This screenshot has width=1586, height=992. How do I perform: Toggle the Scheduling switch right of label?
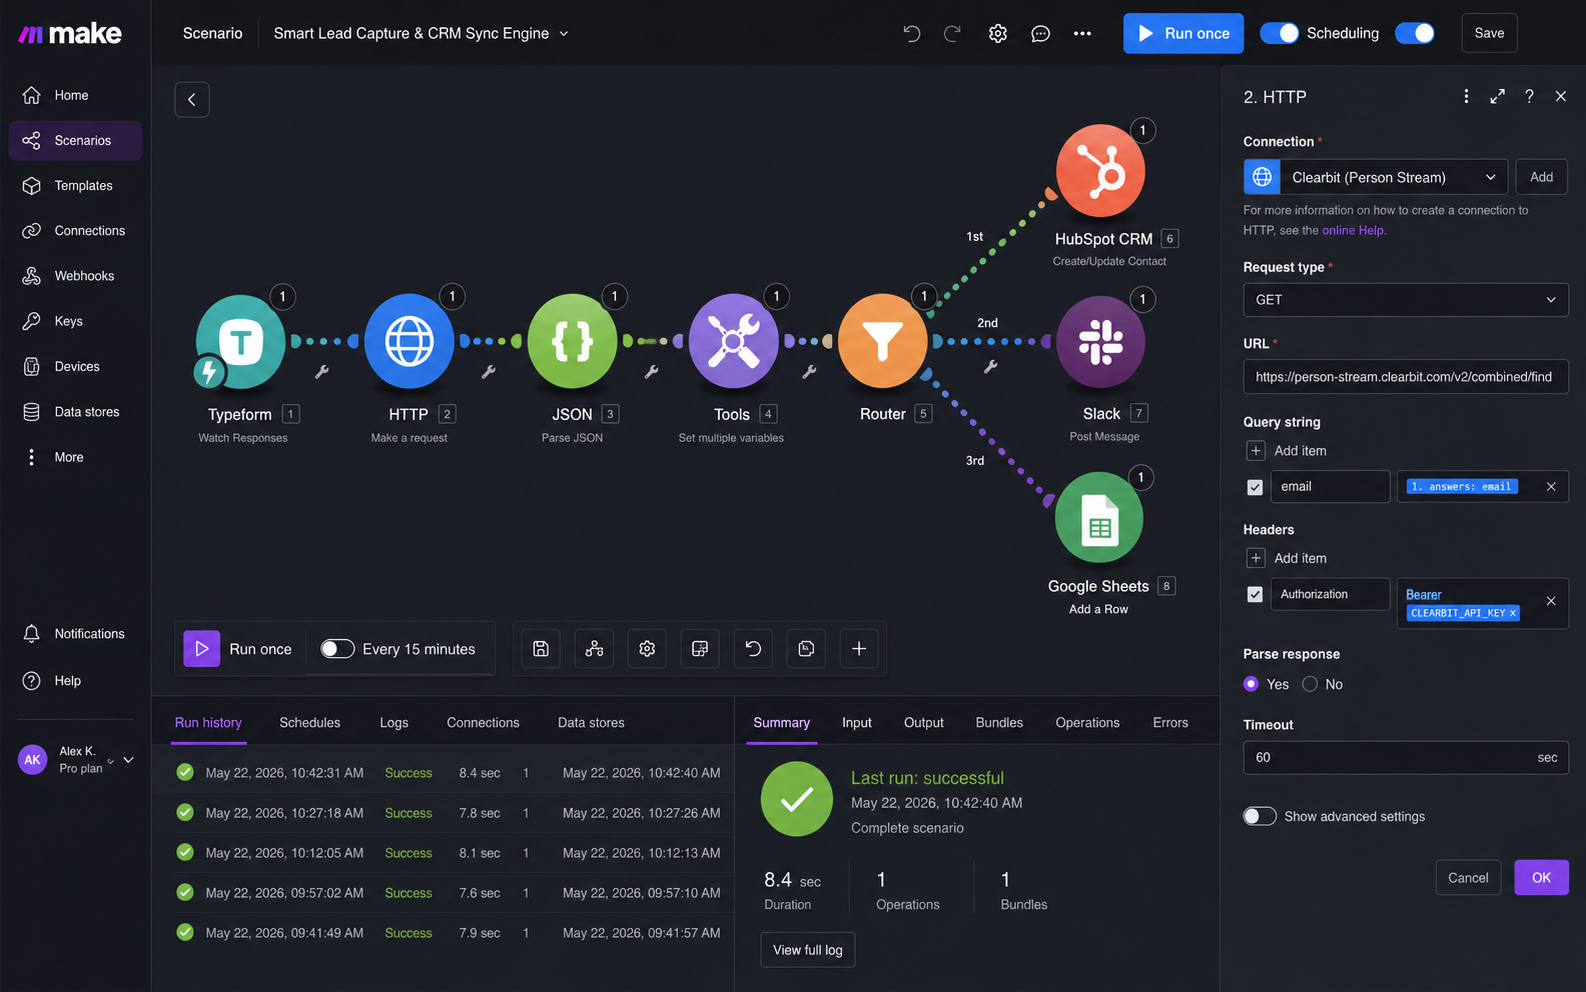1415,33
